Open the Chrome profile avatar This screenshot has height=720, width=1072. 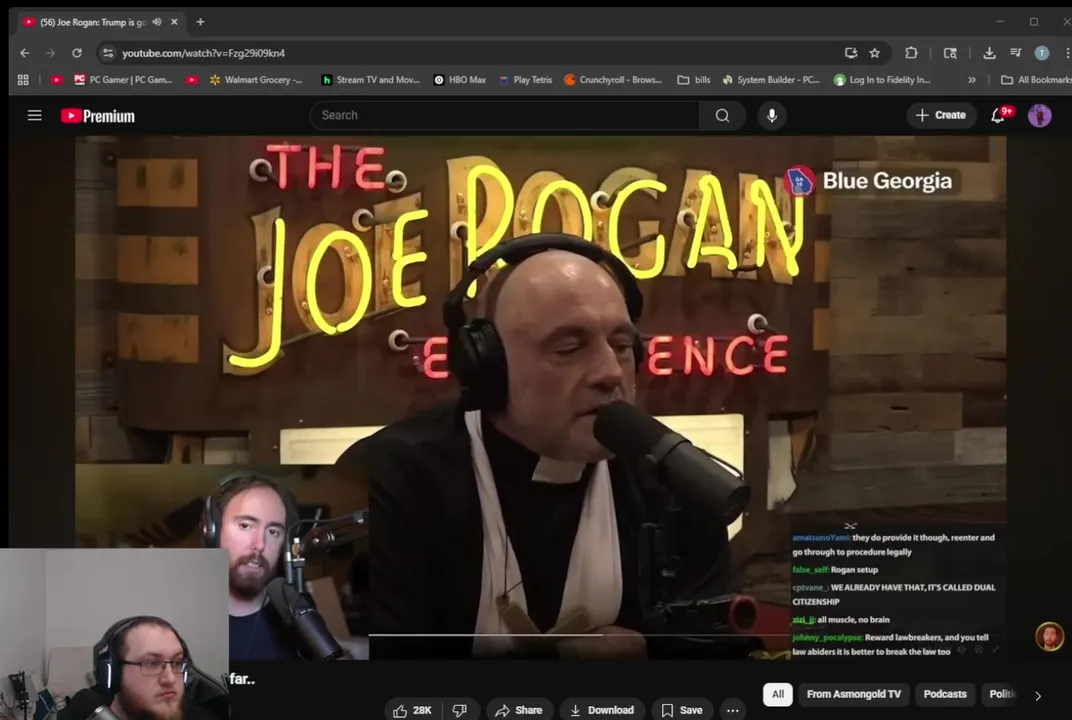(1041, 53)
